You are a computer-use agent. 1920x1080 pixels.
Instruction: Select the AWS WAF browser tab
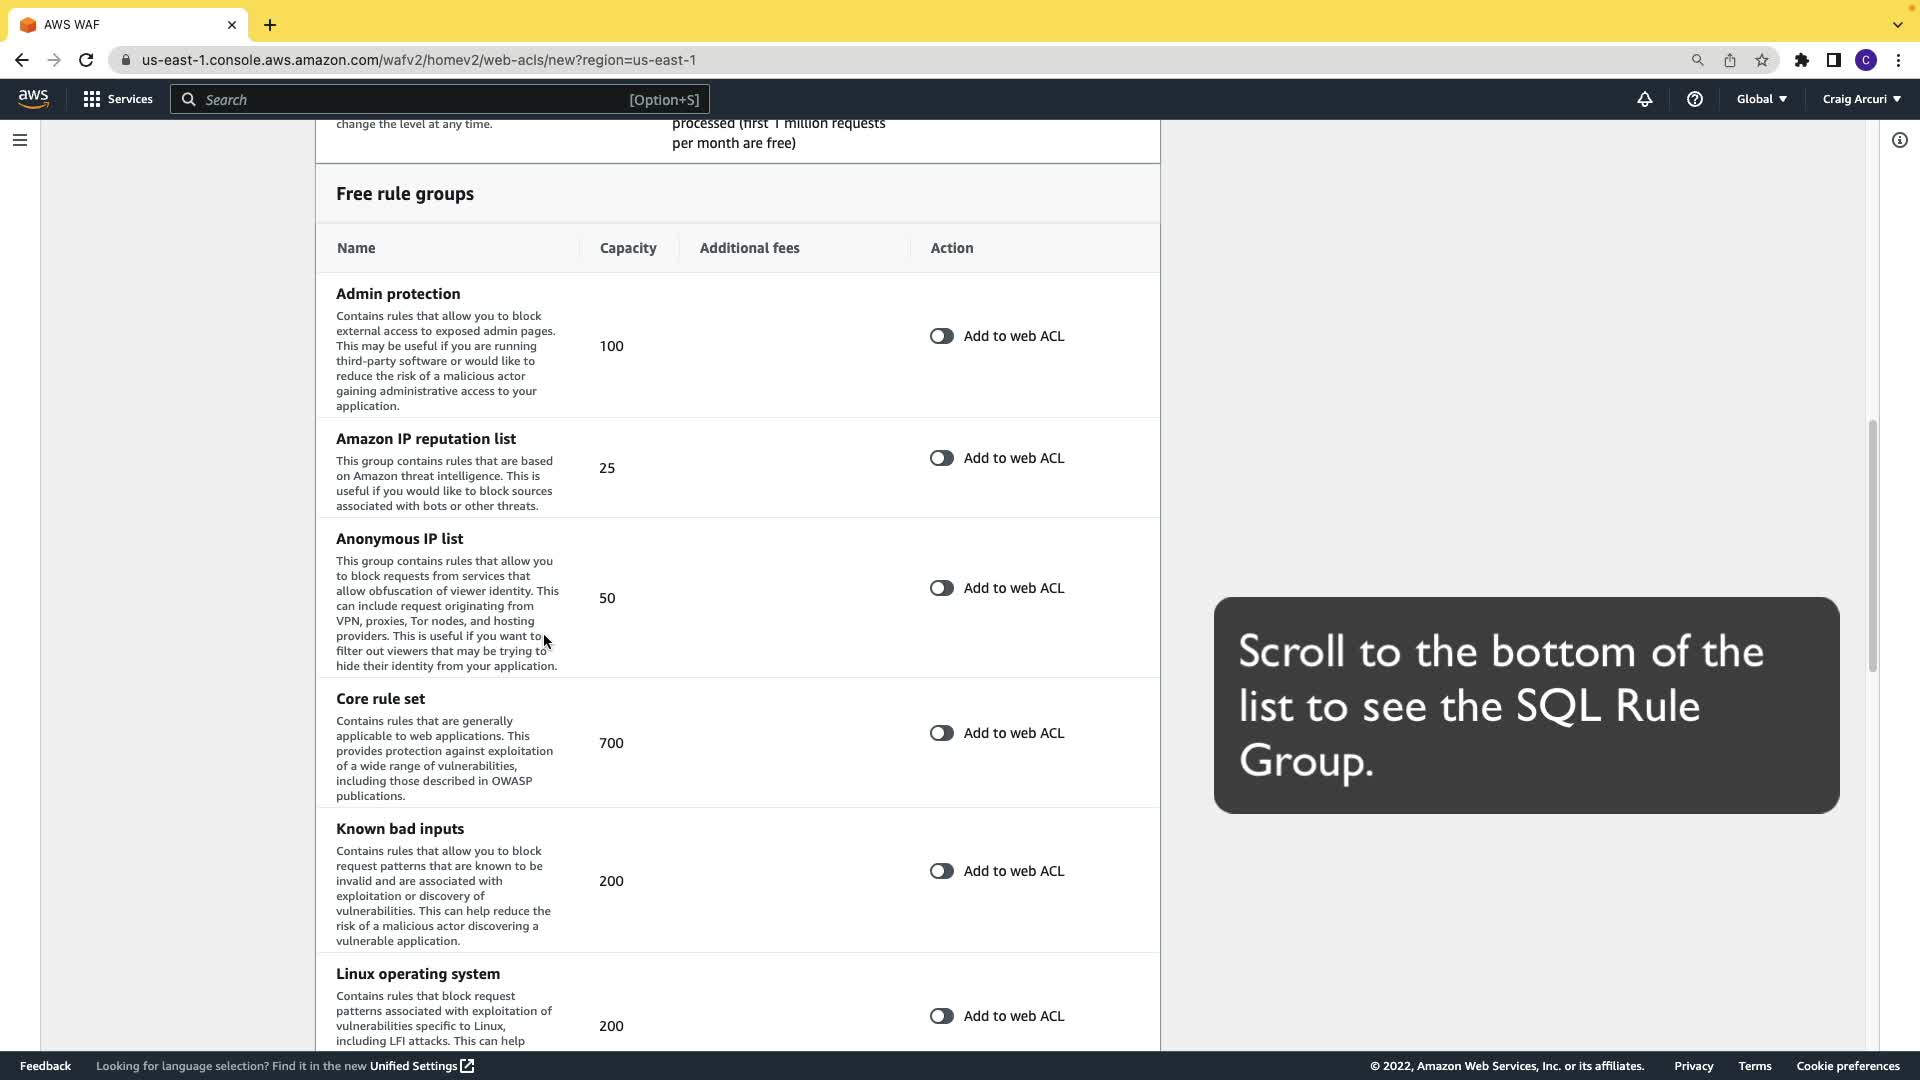click(120, 25)
